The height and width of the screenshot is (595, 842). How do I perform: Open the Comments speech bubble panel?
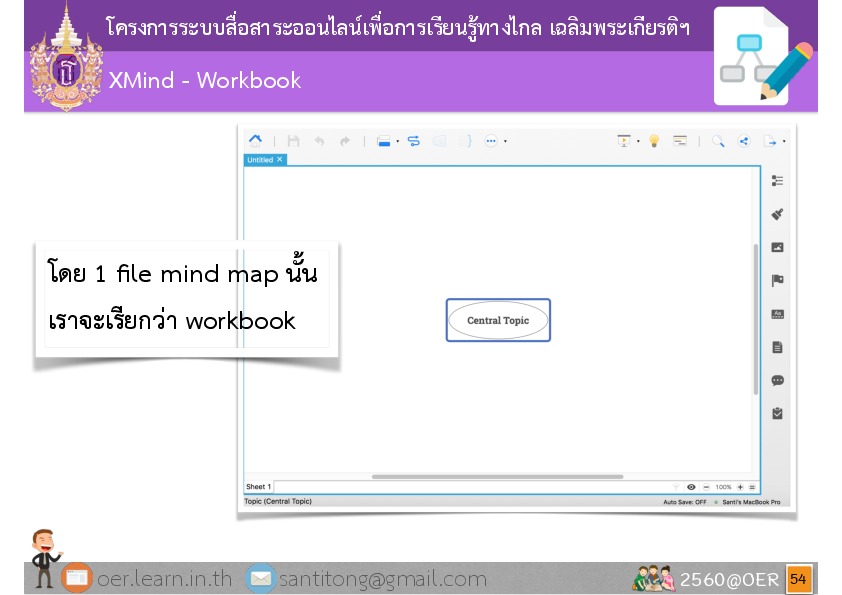click(x=777, y=380)
